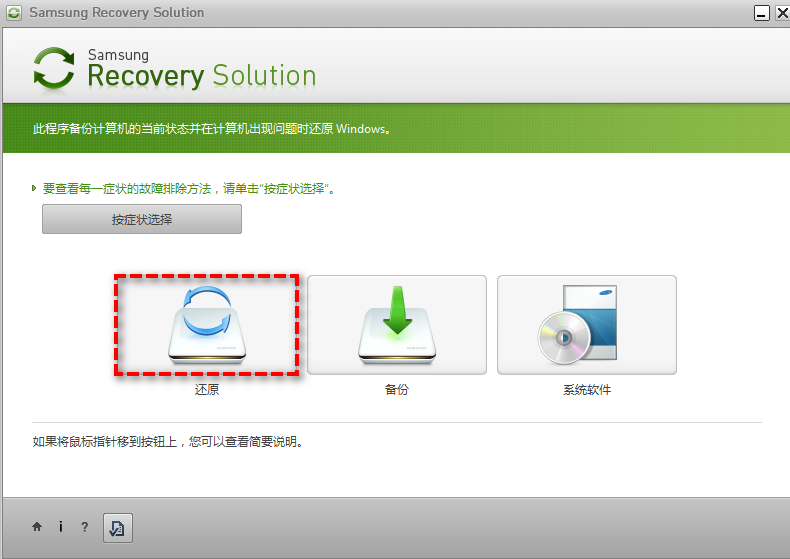Open the 系统软件 disc and box icon
The width and height of the screenshot is (790, 559).
(x=587, y=325)
